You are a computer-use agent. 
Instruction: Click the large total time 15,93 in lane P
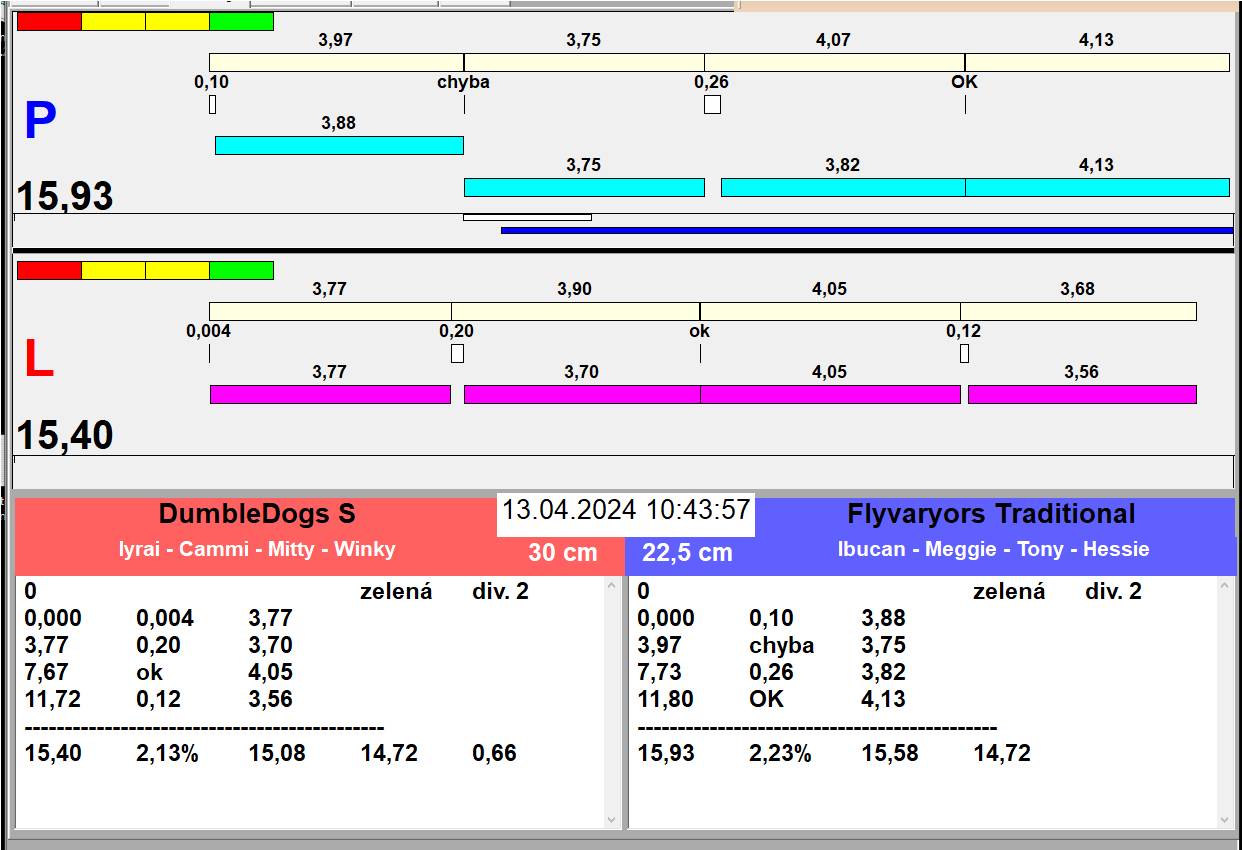(65, 196)
